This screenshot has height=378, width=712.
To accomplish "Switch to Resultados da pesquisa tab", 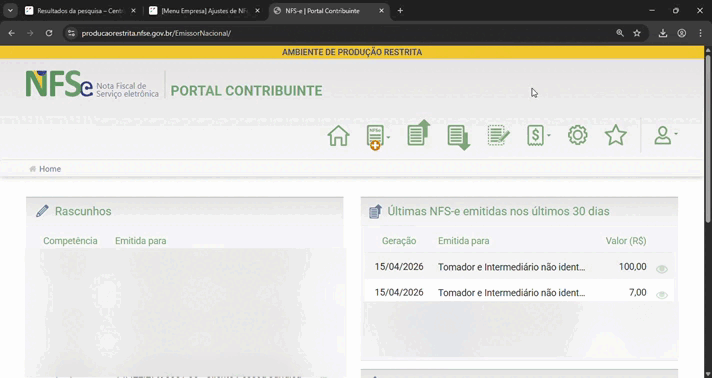I will coord(79,11).
